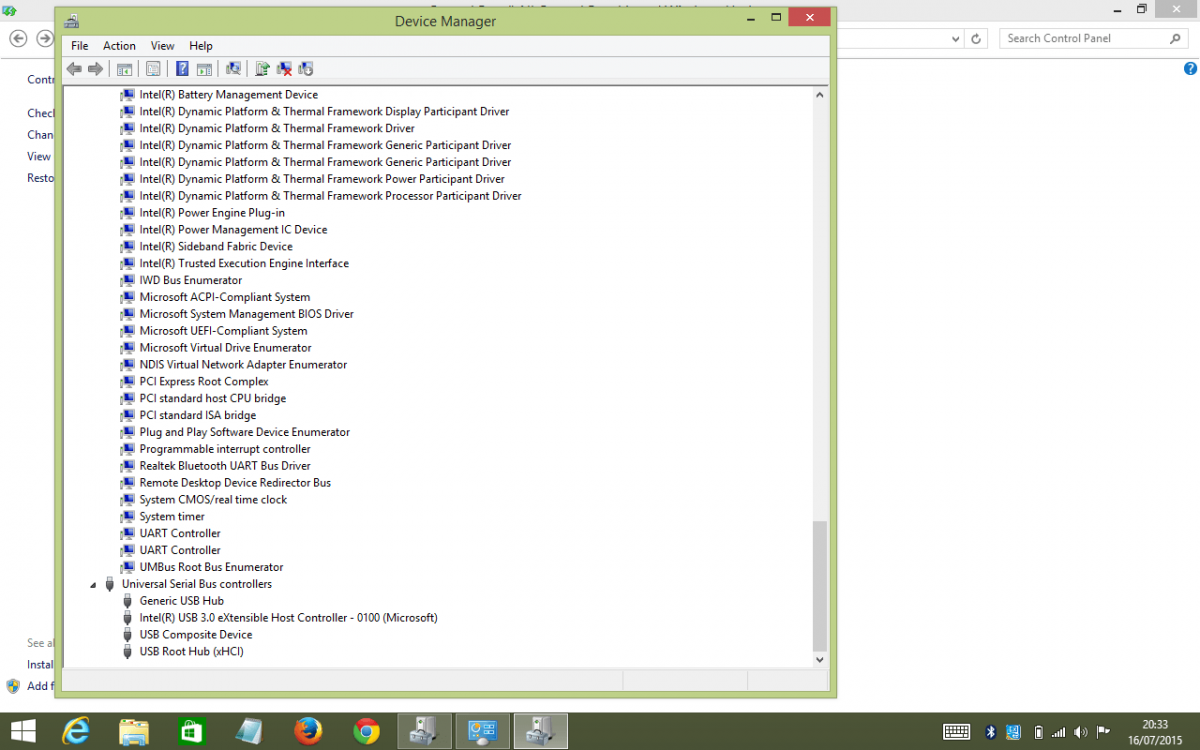Viewport: 1200px width, 750px height.
Task: Click the Disable device icon with down arrow
Action: [306, 69]
